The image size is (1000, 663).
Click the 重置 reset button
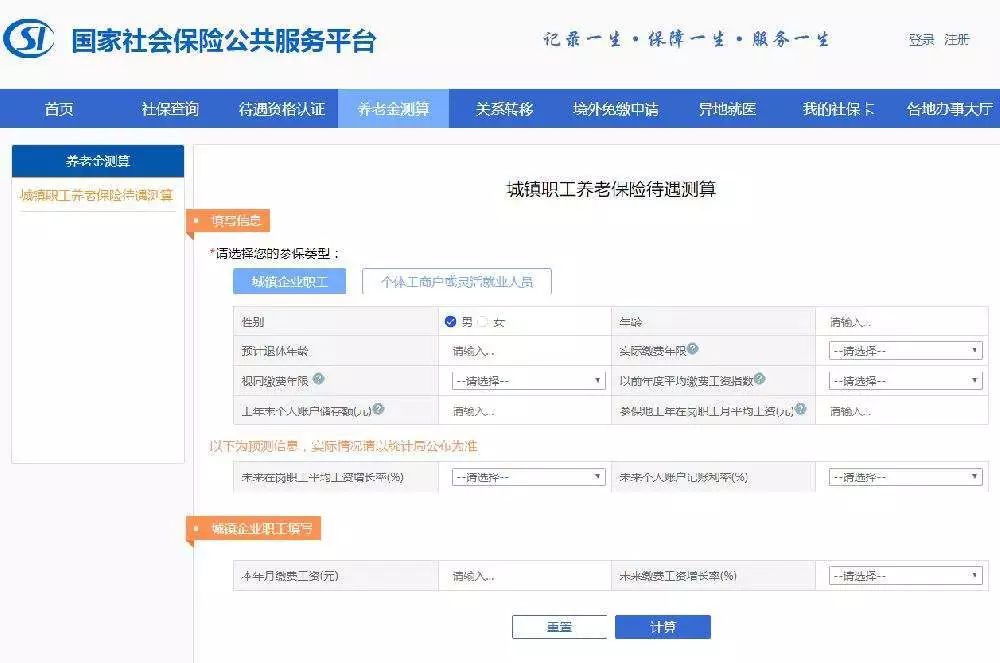tap(560, 626)
